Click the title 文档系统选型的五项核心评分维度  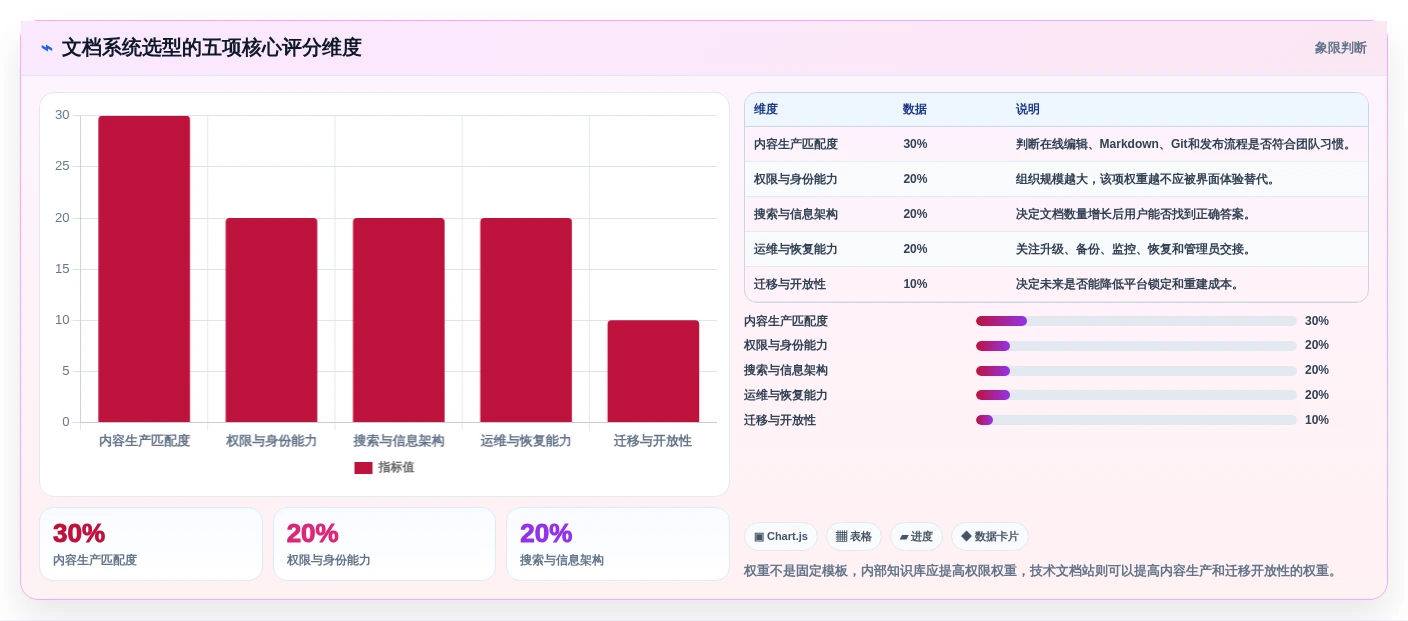212,48
